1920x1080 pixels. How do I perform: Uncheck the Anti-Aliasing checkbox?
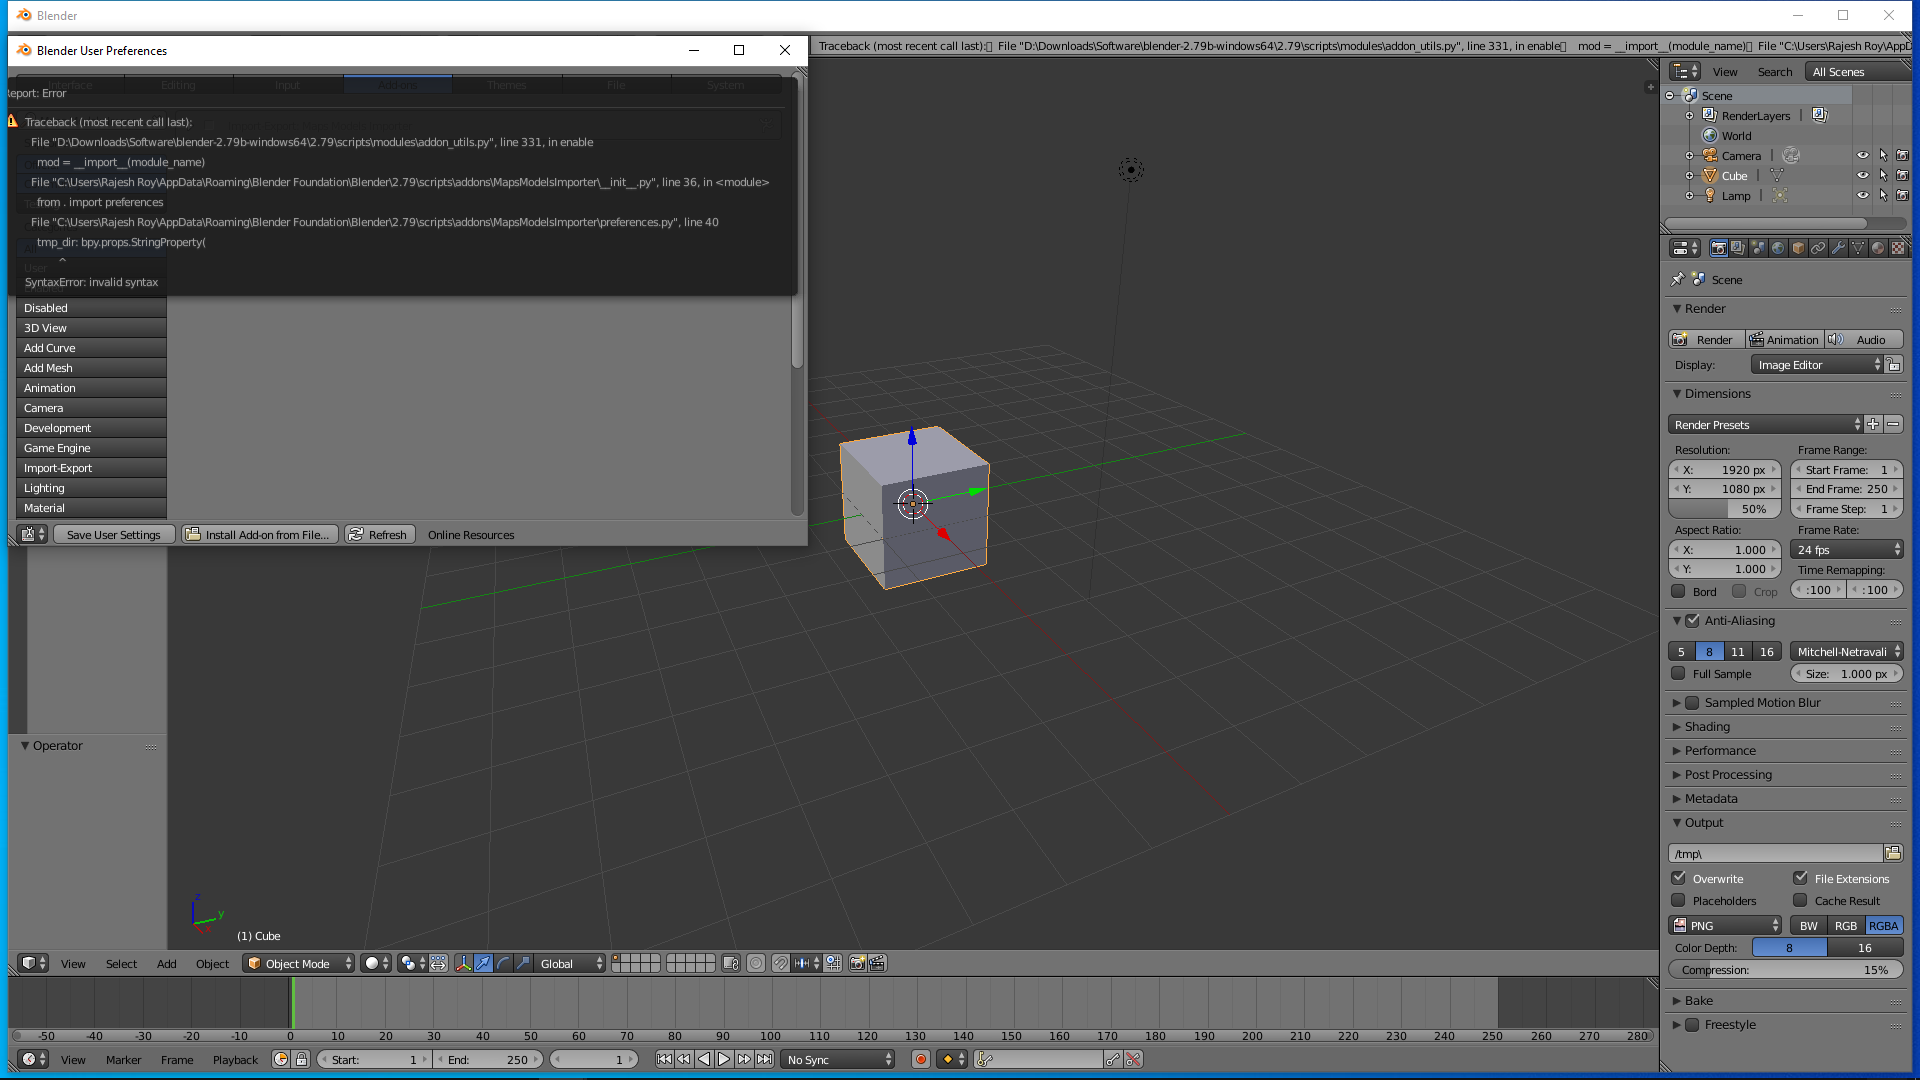pyautogui.click(x=1692, y=620)
